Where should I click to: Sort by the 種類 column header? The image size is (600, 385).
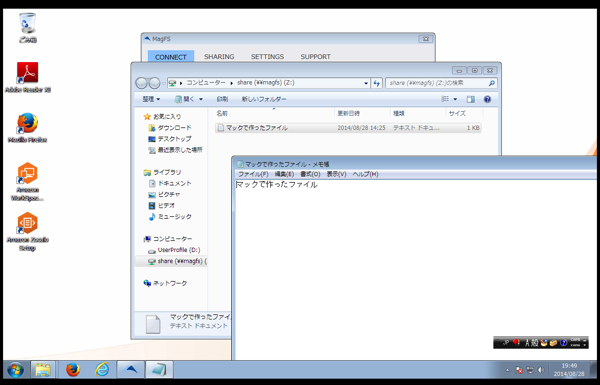pyautogui.click(x=418, y=113)
